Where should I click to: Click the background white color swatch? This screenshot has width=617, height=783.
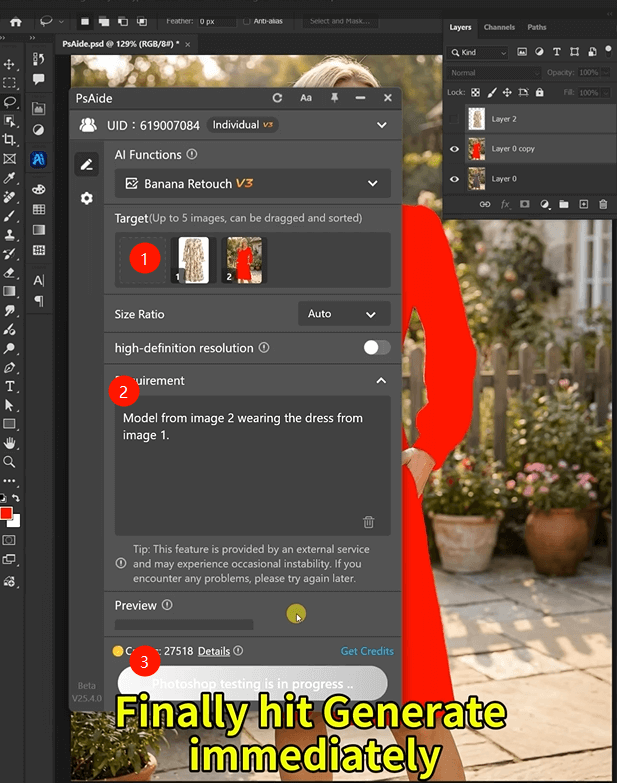(x=15, y=522)
